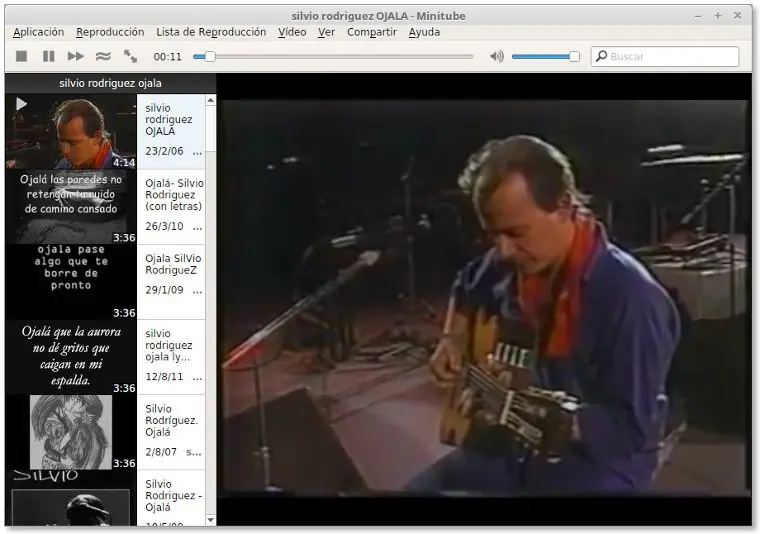Viewport: 760px width, 534px height.
Task: Click the date 29/1/09
Action: (x=164, y=290)
